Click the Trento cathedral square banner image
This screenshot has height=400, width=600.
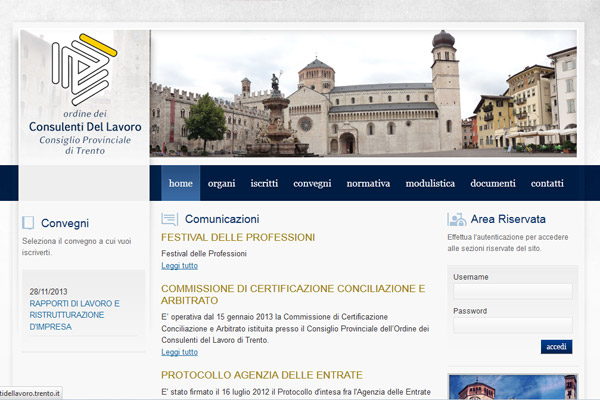click(x=363, y=94)
